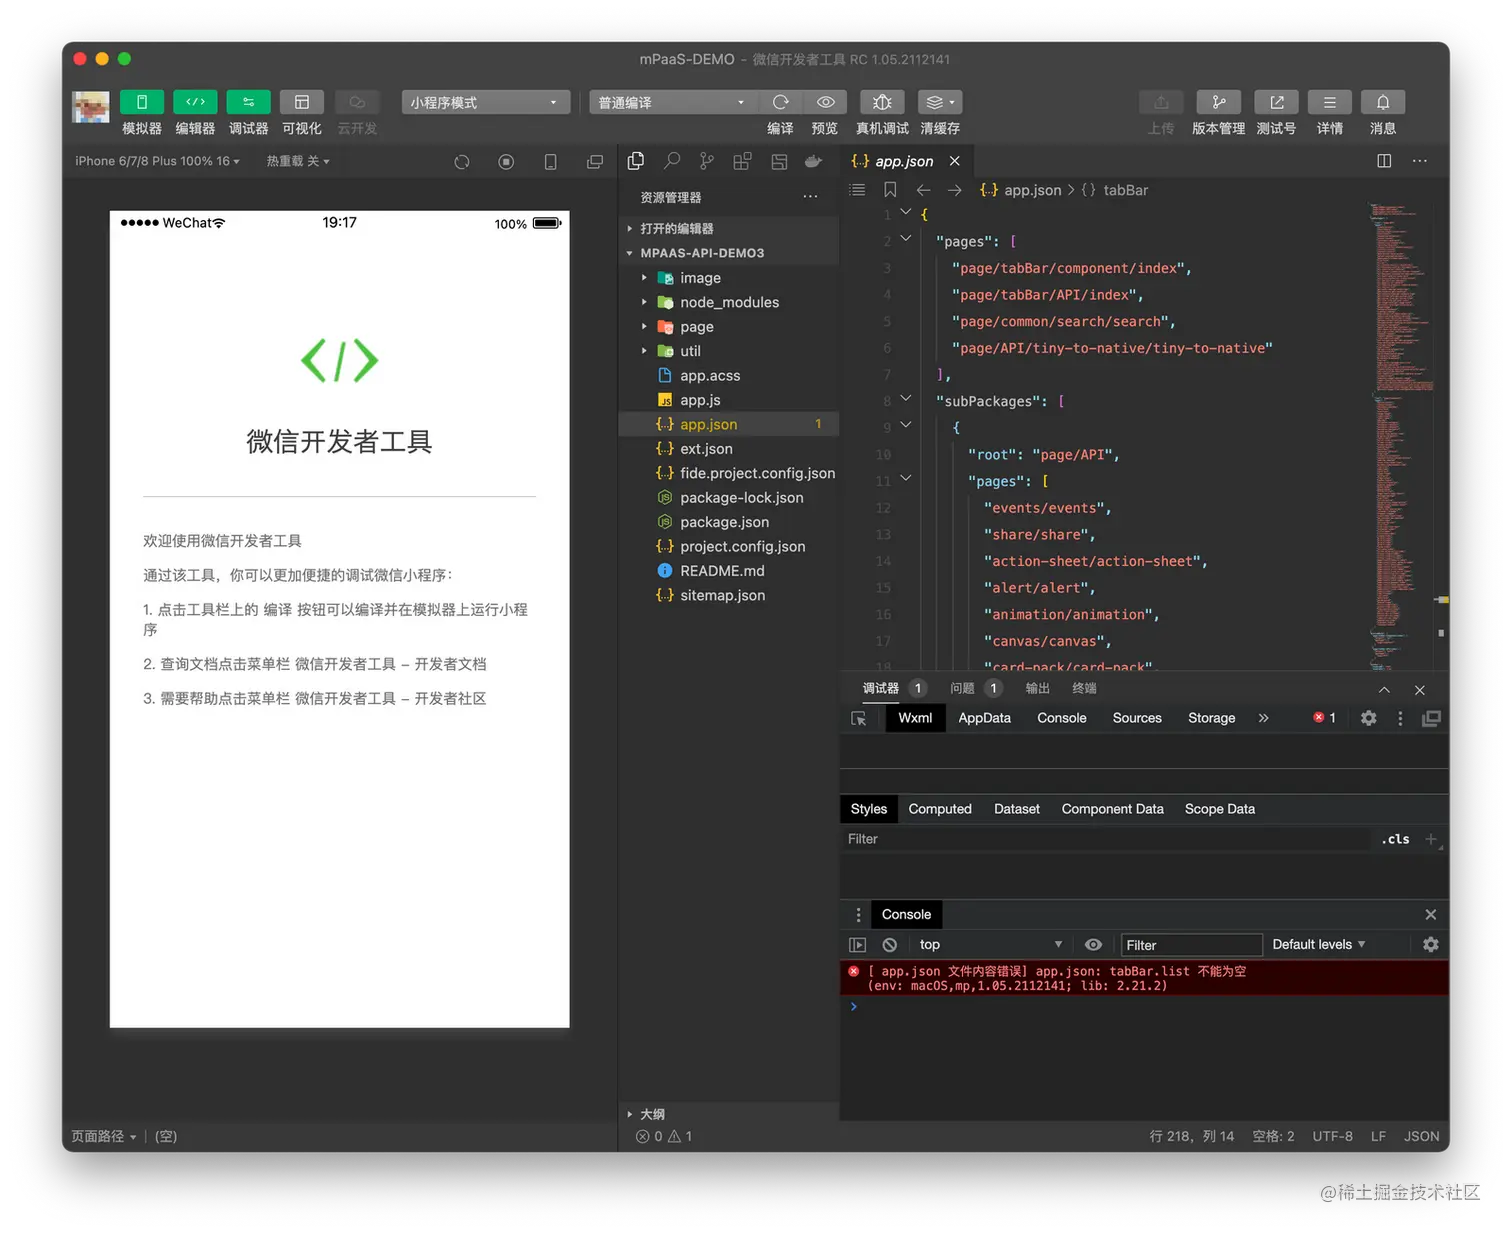Screen dimensions: 1512x1234
Task: Expand the page folder
Action: 729,327
